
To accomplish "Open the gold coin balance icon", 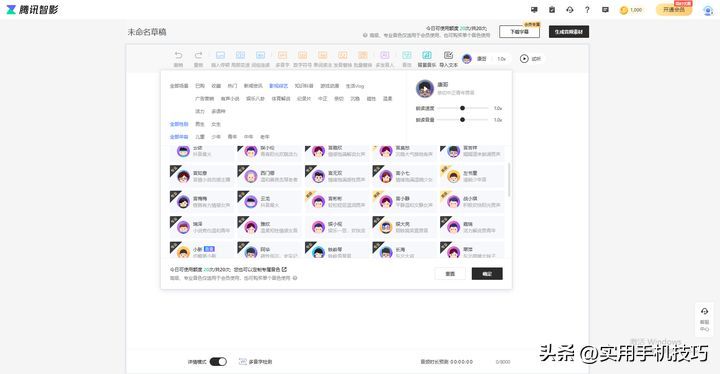I will (x=624, y=10).
